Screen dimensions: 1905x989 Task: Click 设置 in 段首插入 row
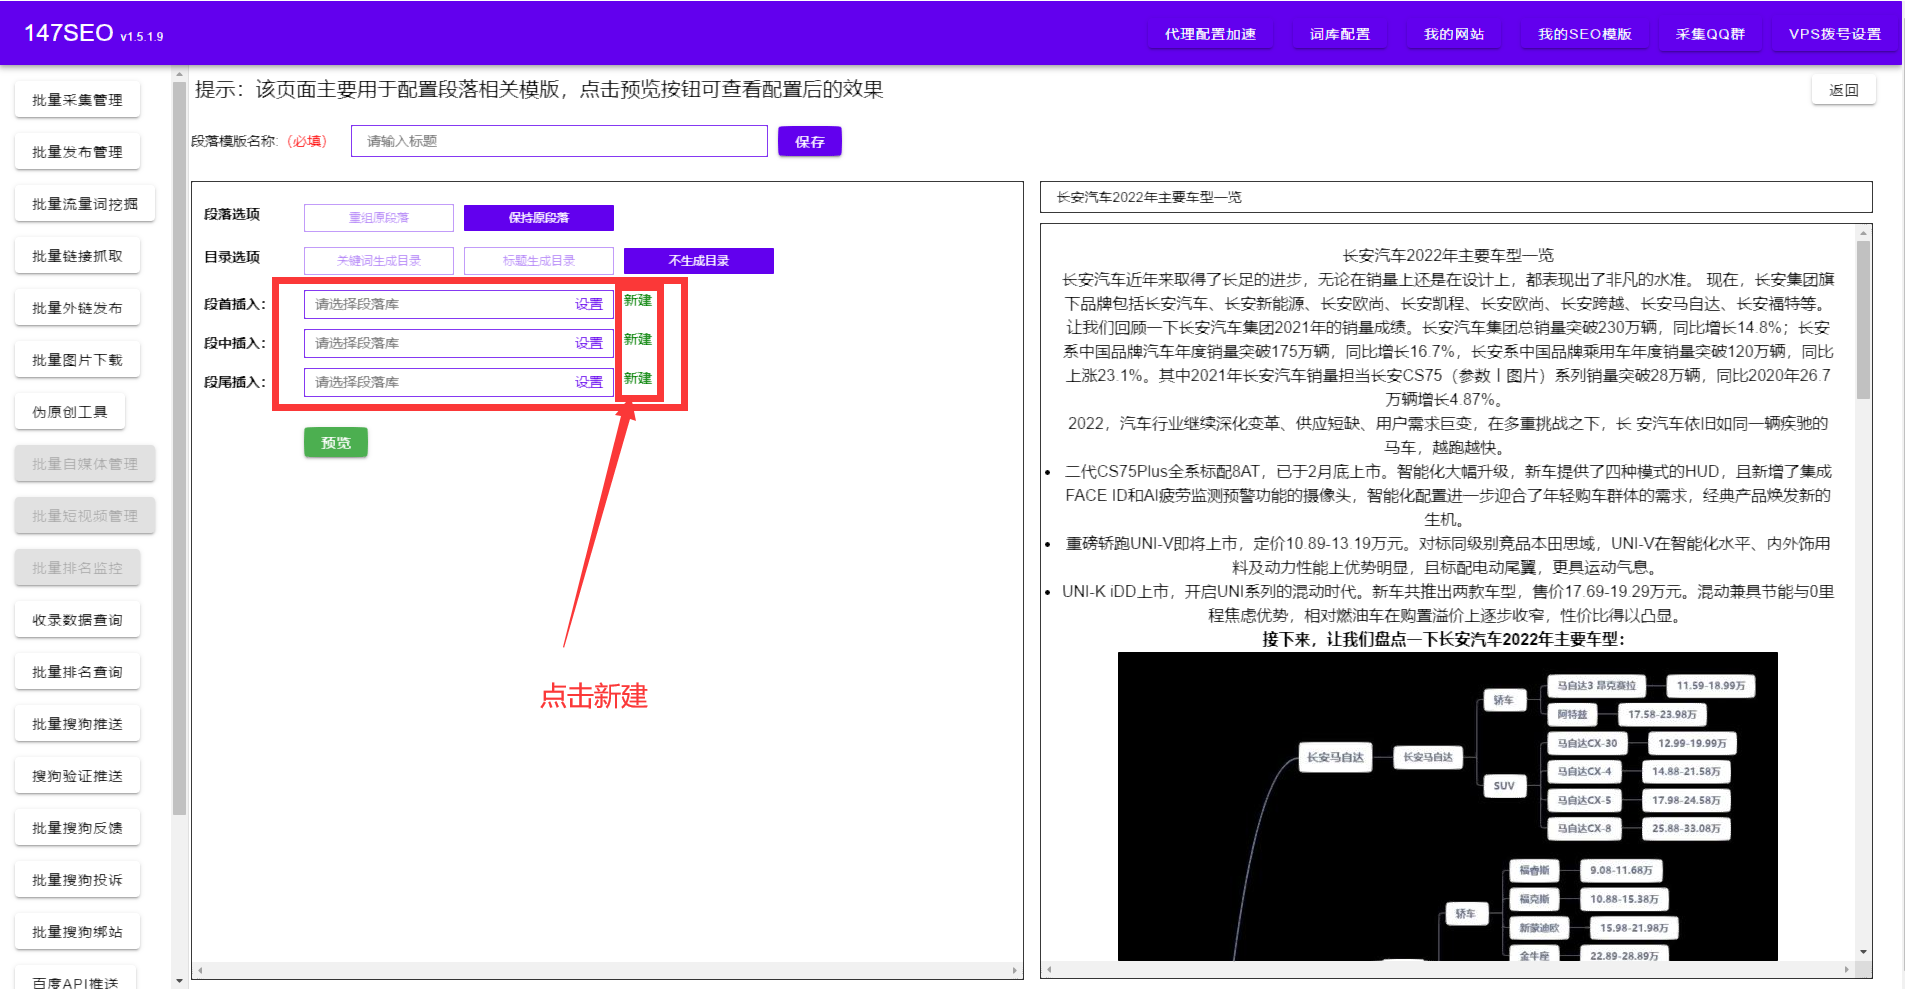589,304
